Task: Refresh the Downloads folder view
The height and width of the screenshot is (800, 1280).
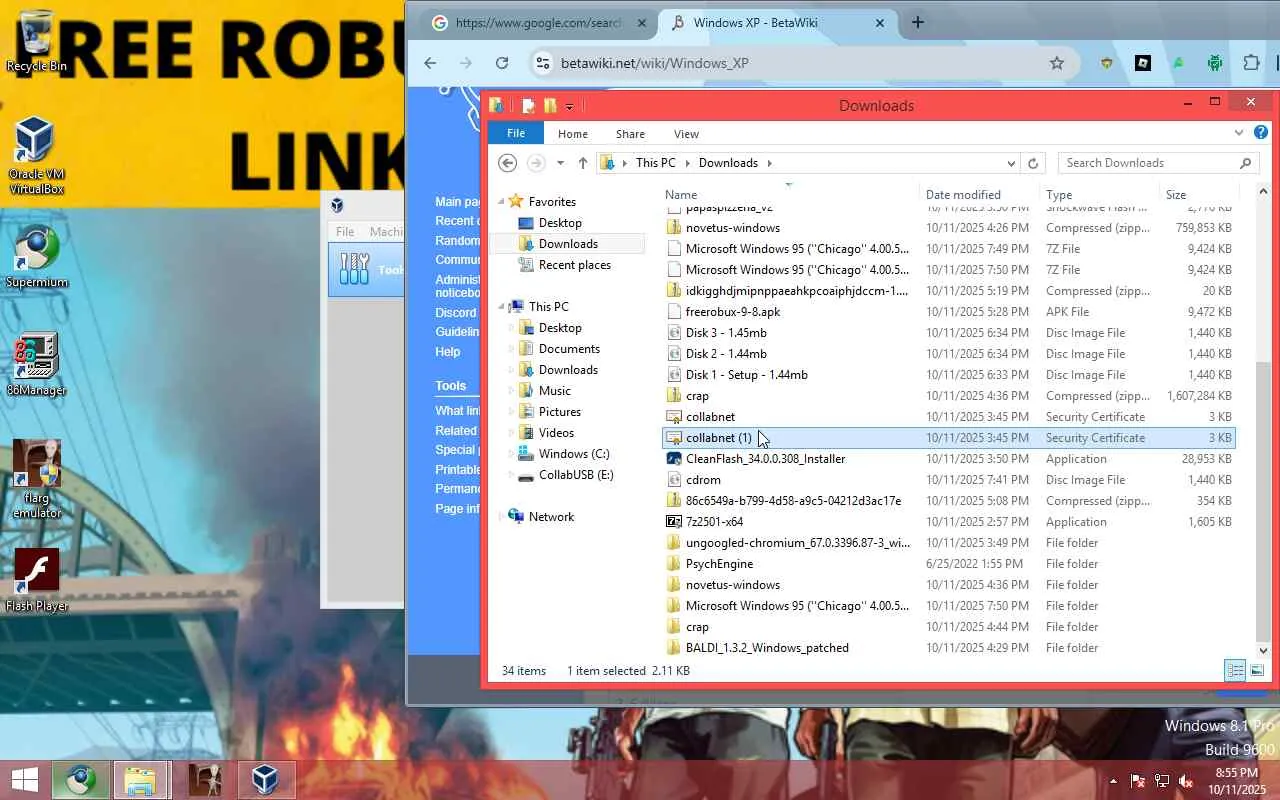Action: click(1034, 163)
